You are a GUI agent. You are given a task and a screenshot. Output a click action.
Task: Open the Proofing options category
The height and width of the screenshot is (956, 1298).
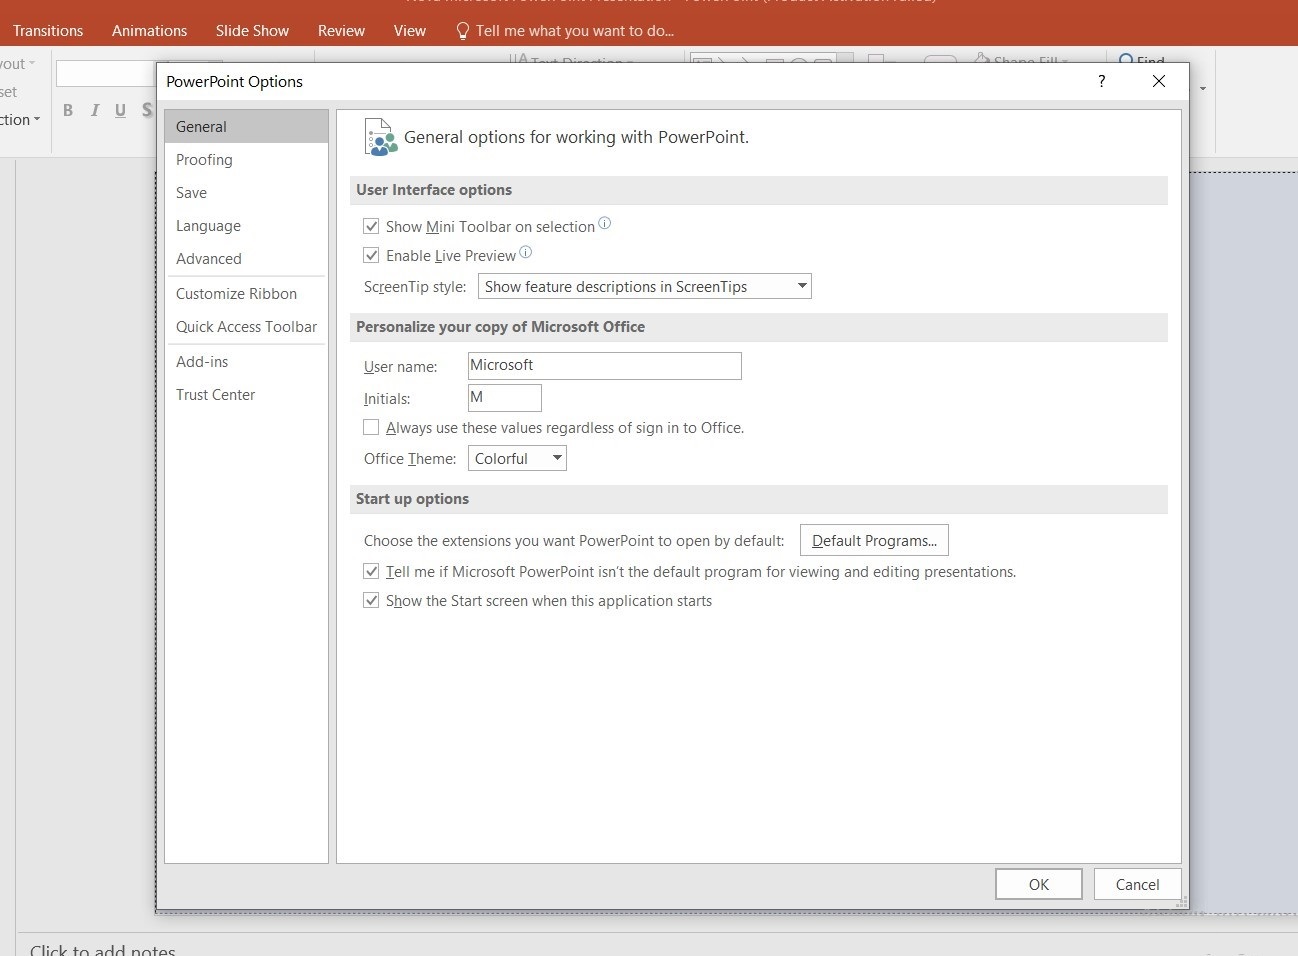pos(246,160)
